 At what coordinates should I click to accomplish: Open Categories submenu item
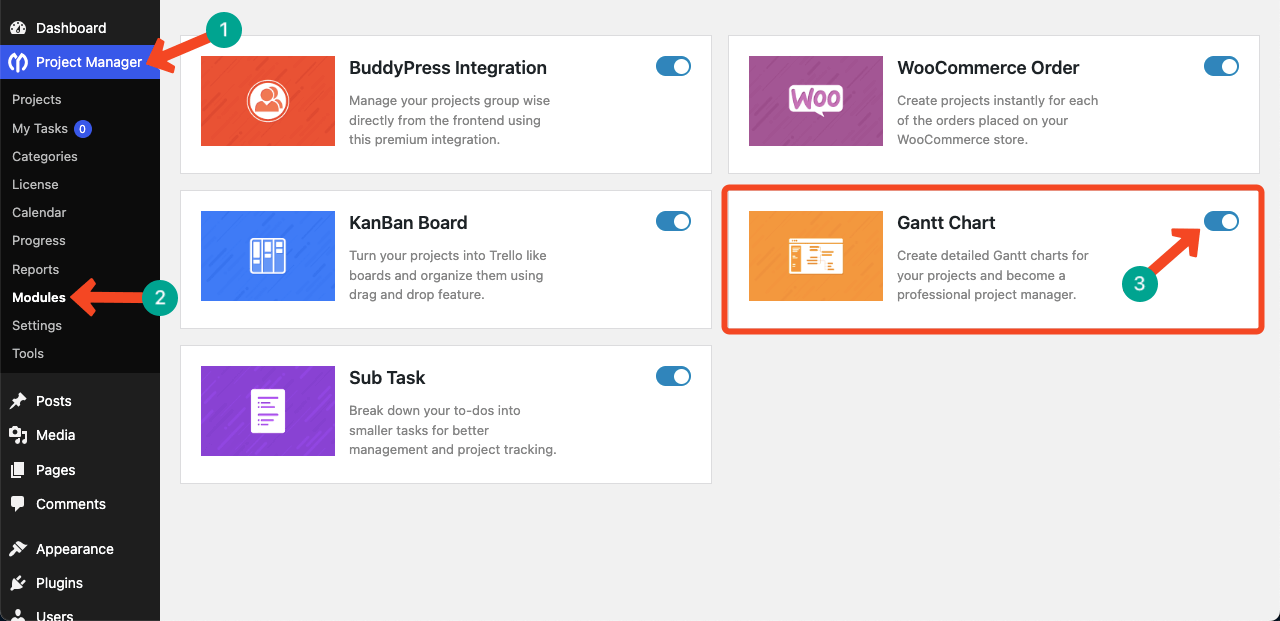(45, 156)
